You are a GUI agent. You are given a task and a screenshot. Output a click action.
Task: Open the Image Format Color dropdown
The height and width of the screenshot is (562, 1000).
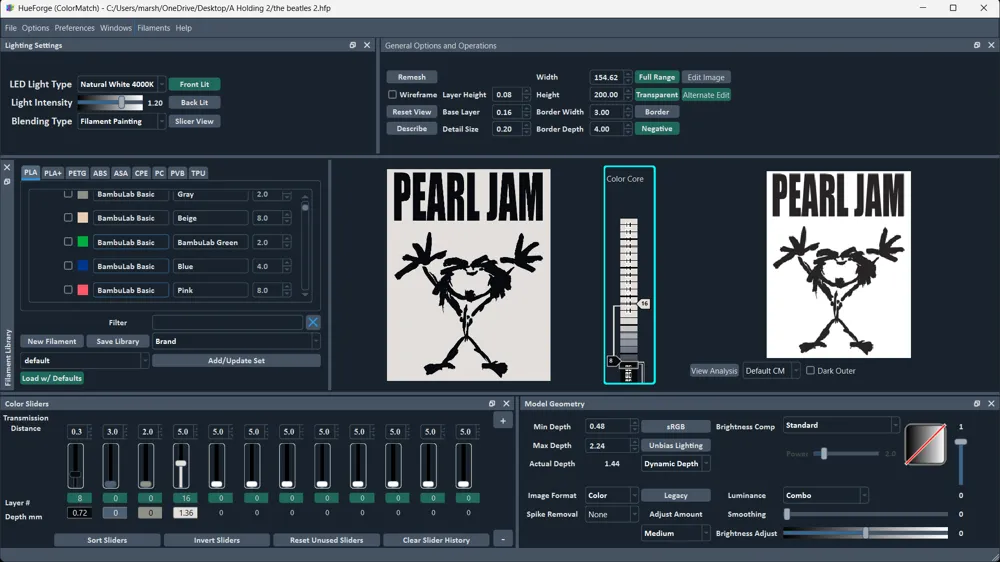(611, 495)
